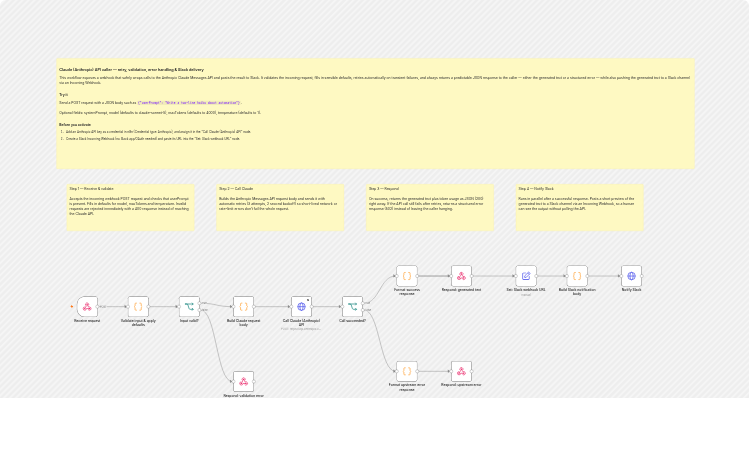The height and width of the screenshot is (450, 749).
Task: Open the Respond: validation error node
Action: click(243, 382)
